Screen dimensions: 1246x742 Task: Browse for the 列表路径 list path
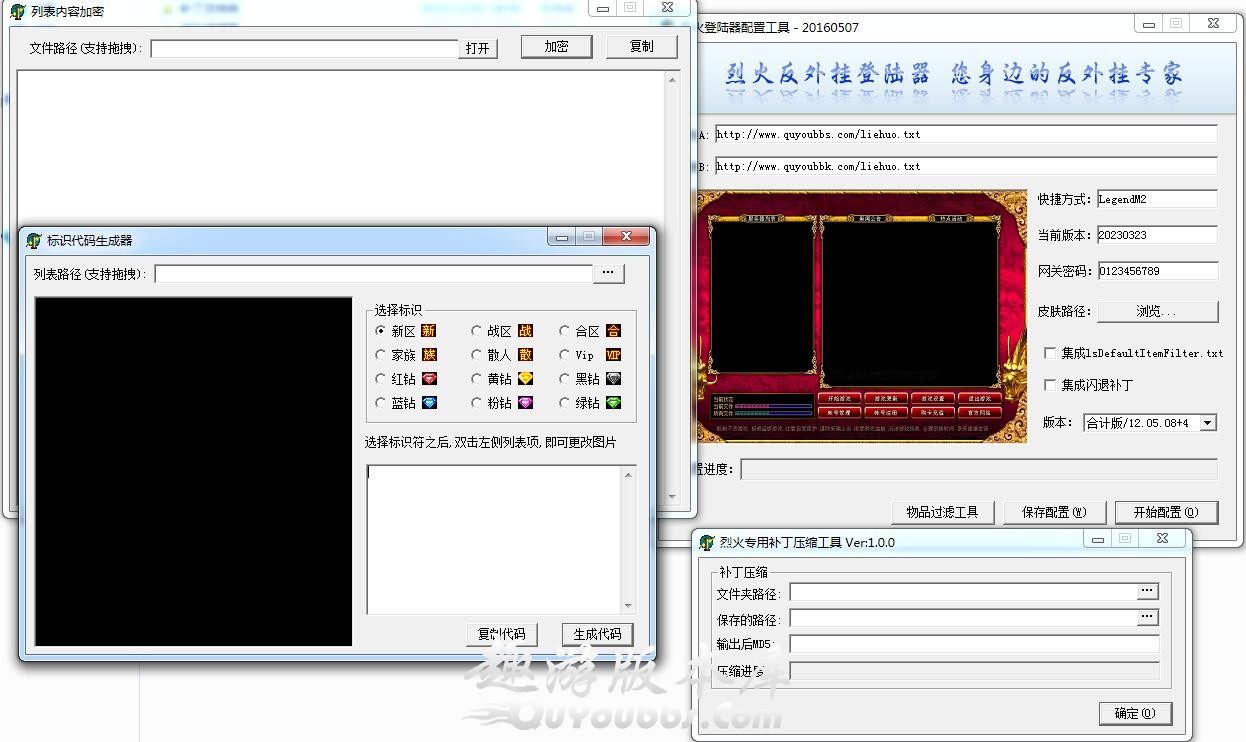(608, 273)
